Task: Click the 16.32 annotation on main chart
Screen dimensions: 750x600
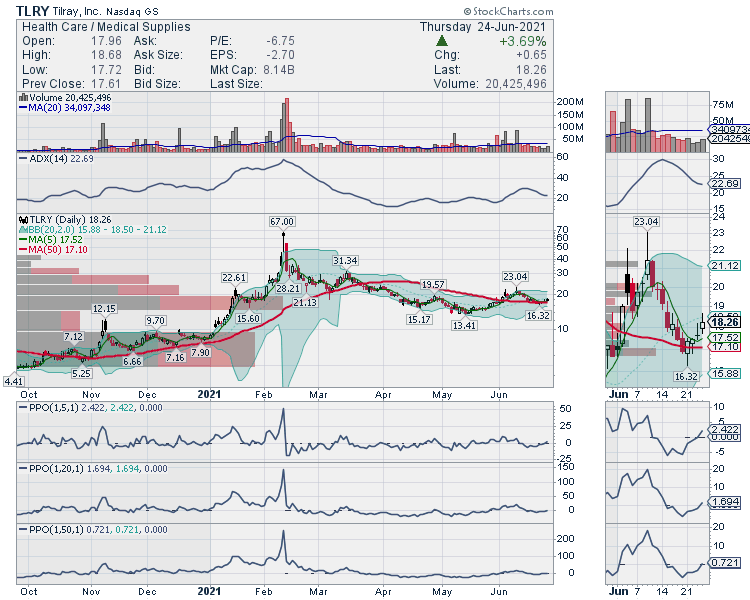Action: (538, 316)
